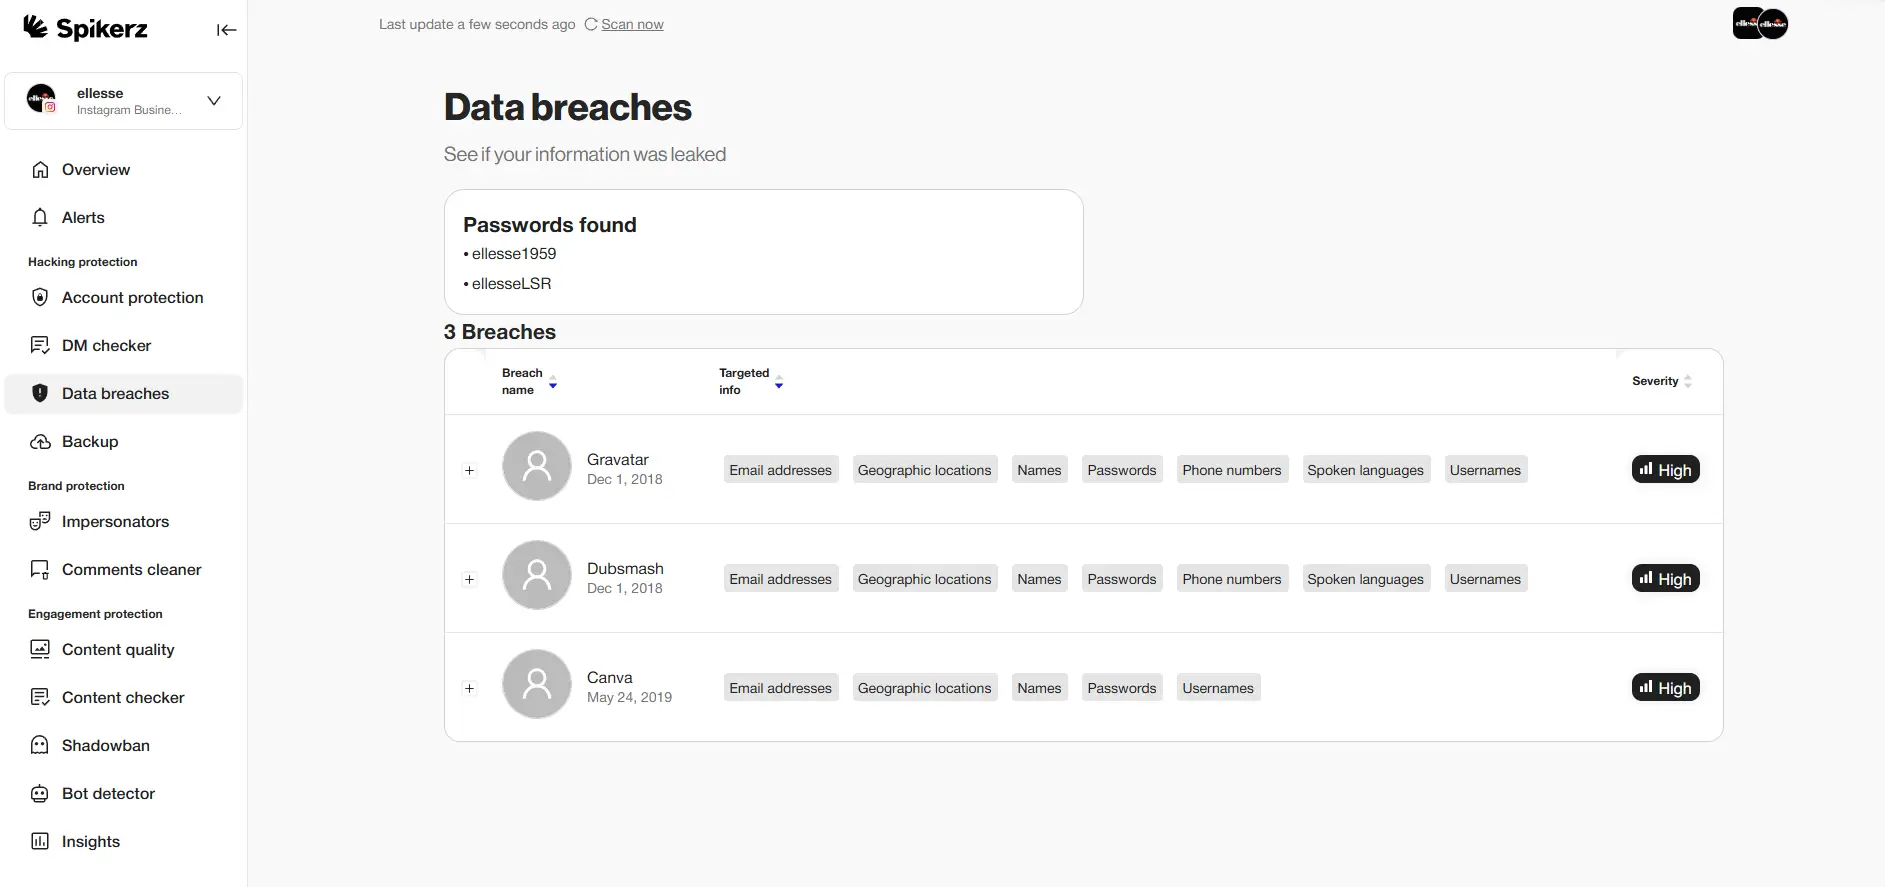The width and height of the screenshot is (1885, 887).
Task: Select Content quality in sidebar
Action: pos(118,650)
